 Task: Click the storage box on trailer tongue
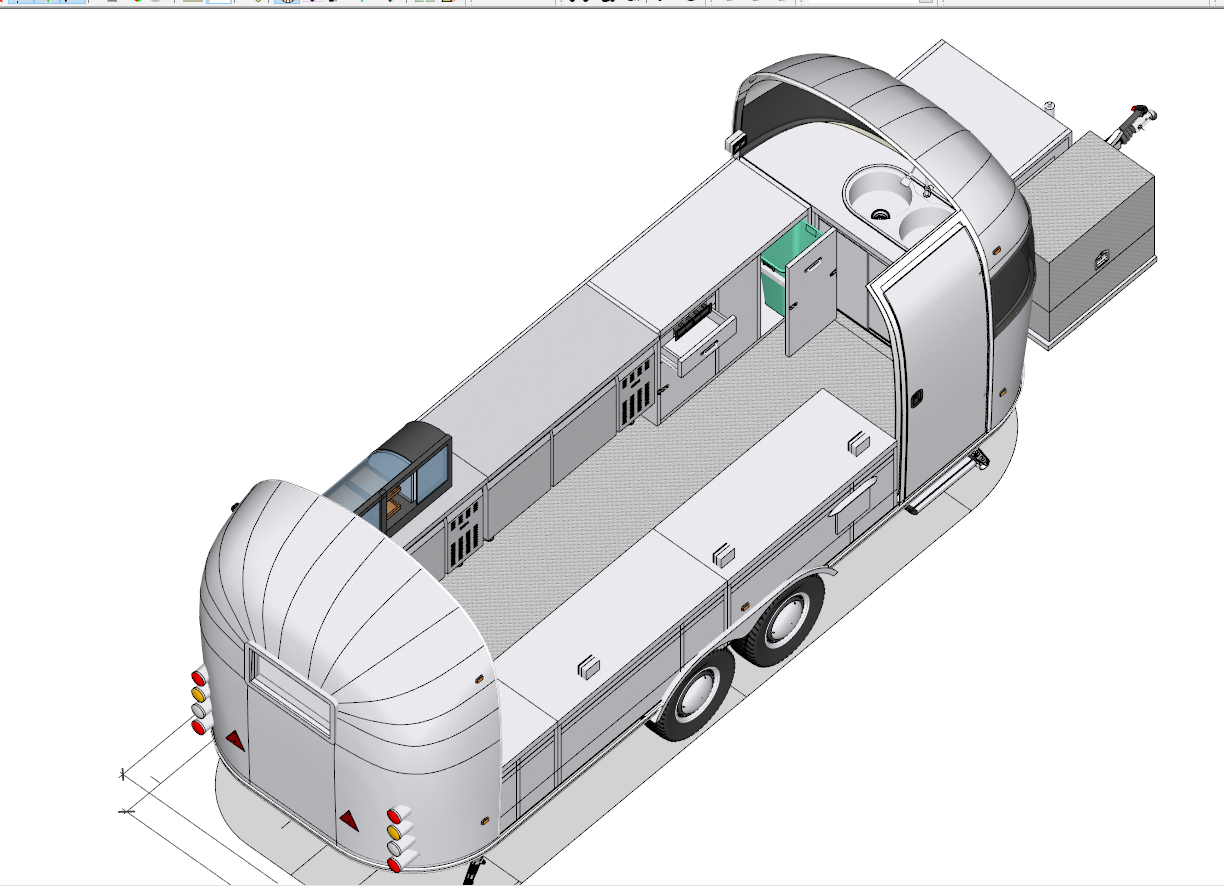coord(1093,240)
